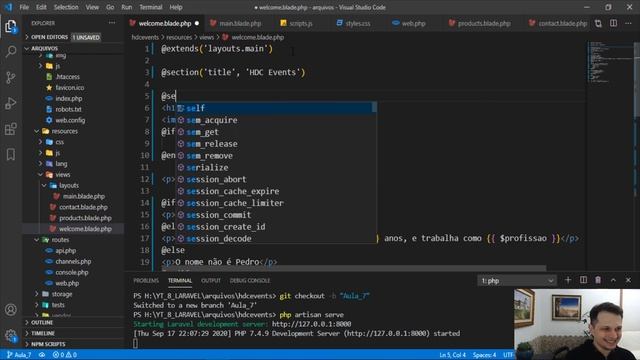Open Explorer more actions ellipsis
Image resolution: width=640 pixels, height=360 pixels.
[x=112, y=23]
